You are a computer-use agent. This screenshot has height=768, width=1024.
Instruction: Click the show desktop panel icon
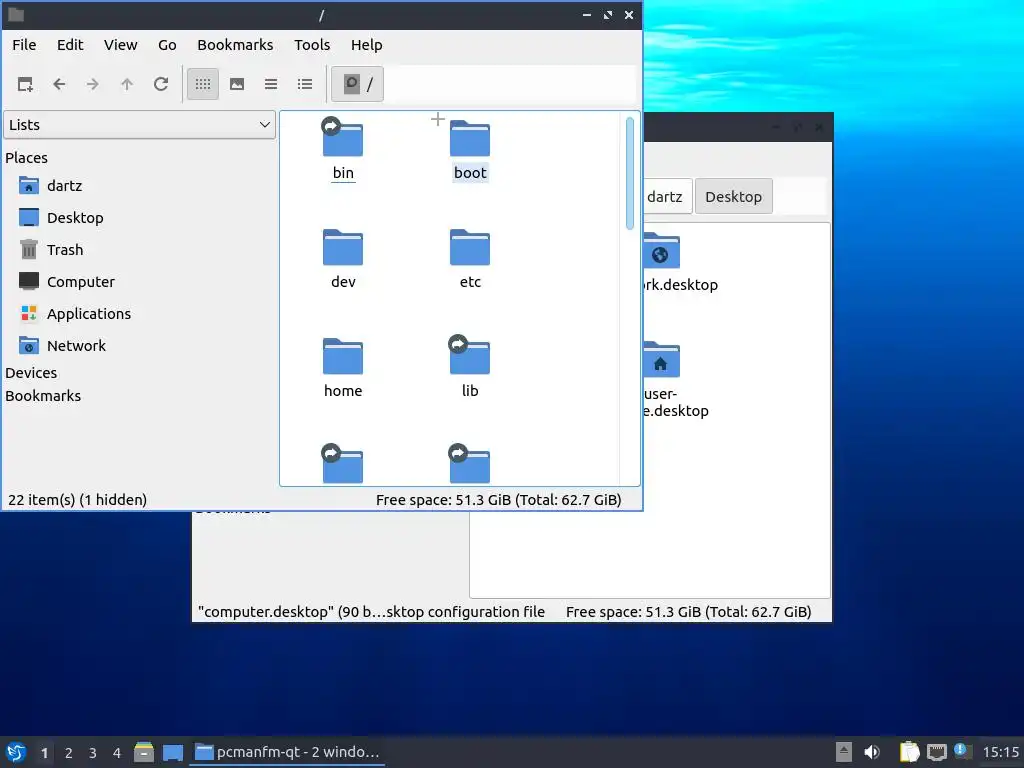pos(172,752)
